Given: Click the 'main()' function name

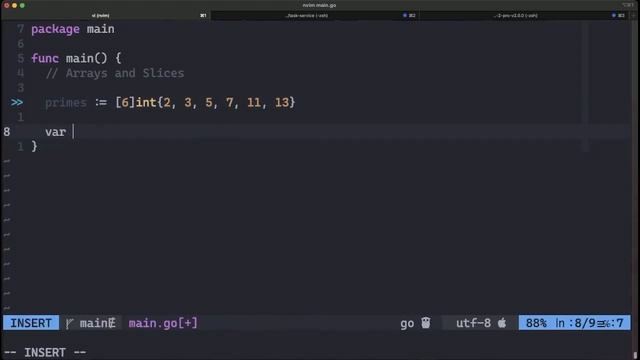Looking at the screenshot, I should [87, 58].
